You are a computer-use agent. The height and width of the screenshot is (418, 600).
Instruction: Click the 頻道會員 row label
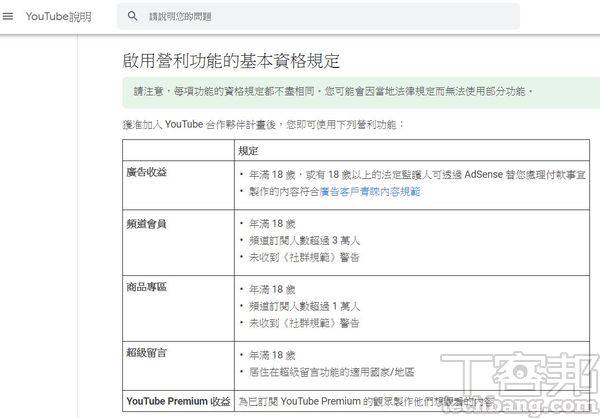pos(147,224)
